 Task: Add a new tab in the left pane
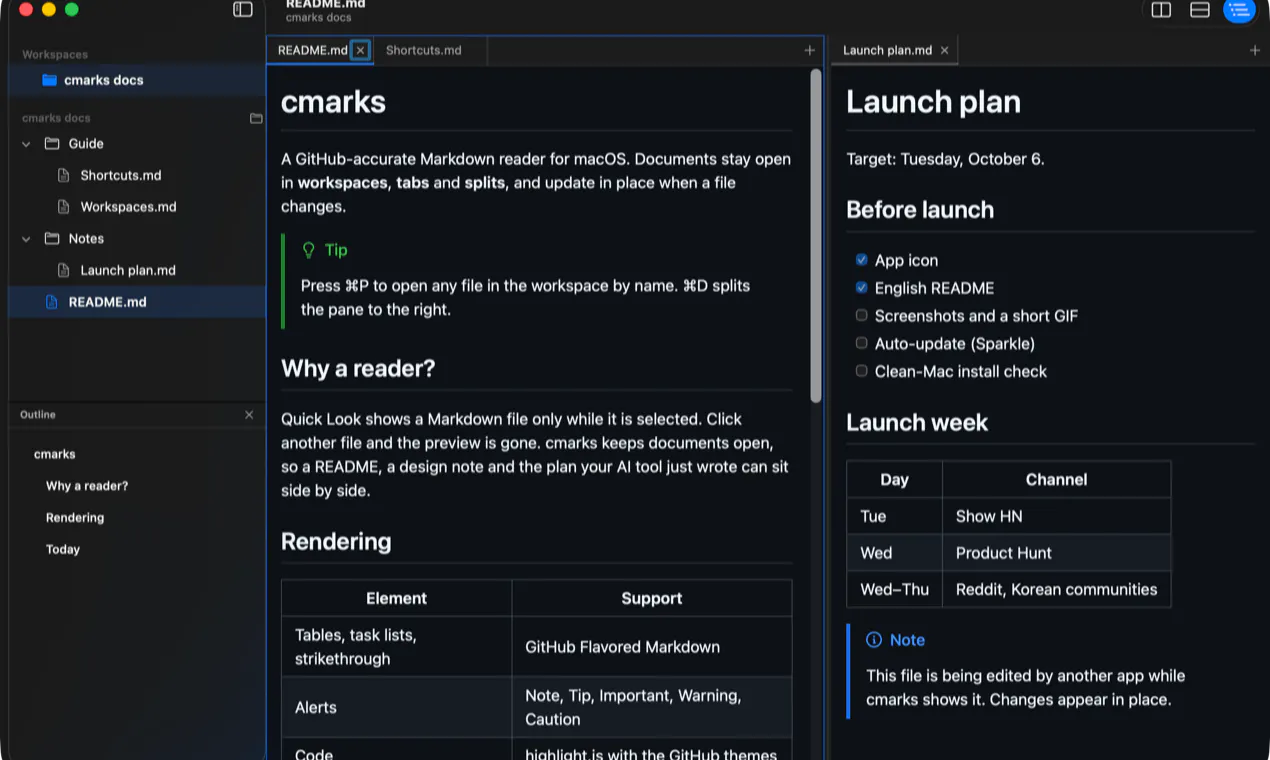810,50
